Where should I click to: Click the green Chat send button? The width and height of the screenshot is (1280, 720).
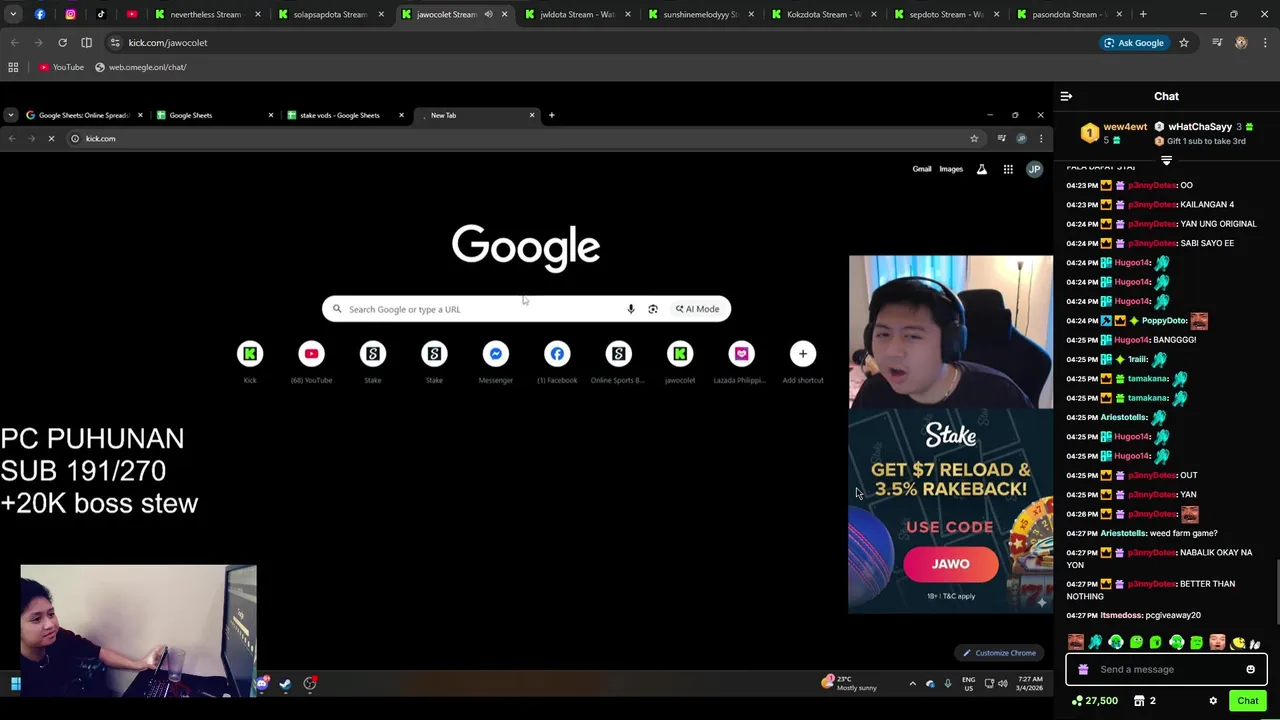(x=1247, y=701)
